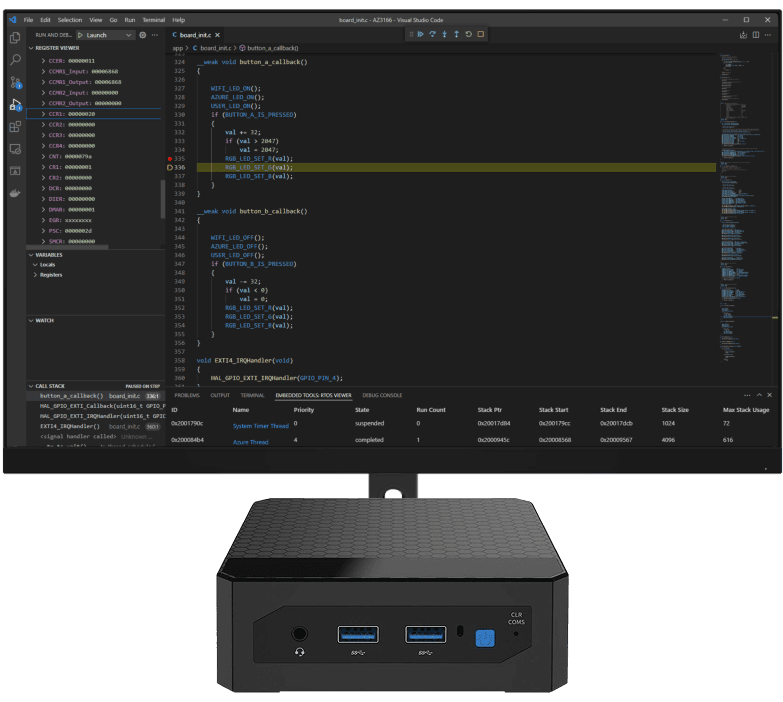
Task: Click the Step Into debug icon
Action: point(445,34)
